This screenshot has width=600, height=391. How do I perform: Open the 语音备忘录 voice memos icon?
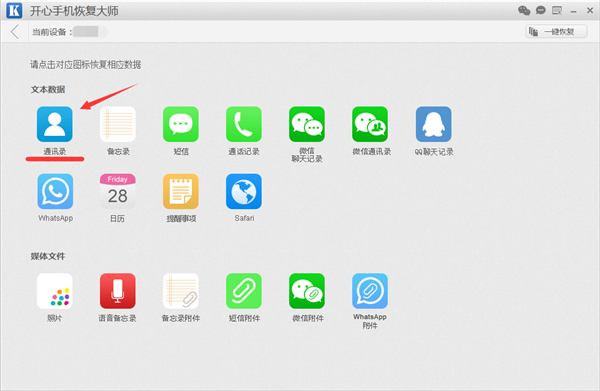(x=117, y=291)
